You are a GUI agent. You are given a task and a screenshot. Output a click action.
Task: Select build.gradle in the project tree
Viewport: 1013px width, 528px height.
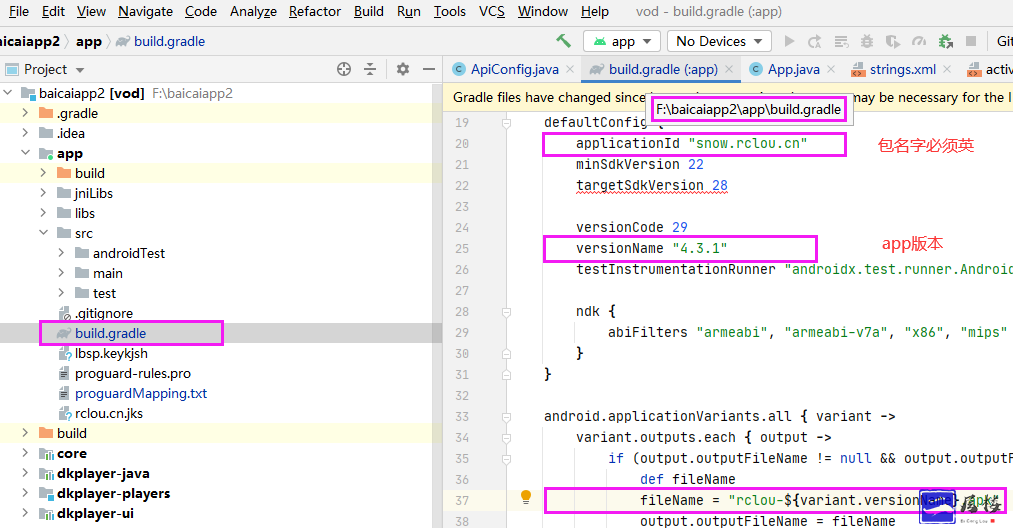(x=110, y=333)
